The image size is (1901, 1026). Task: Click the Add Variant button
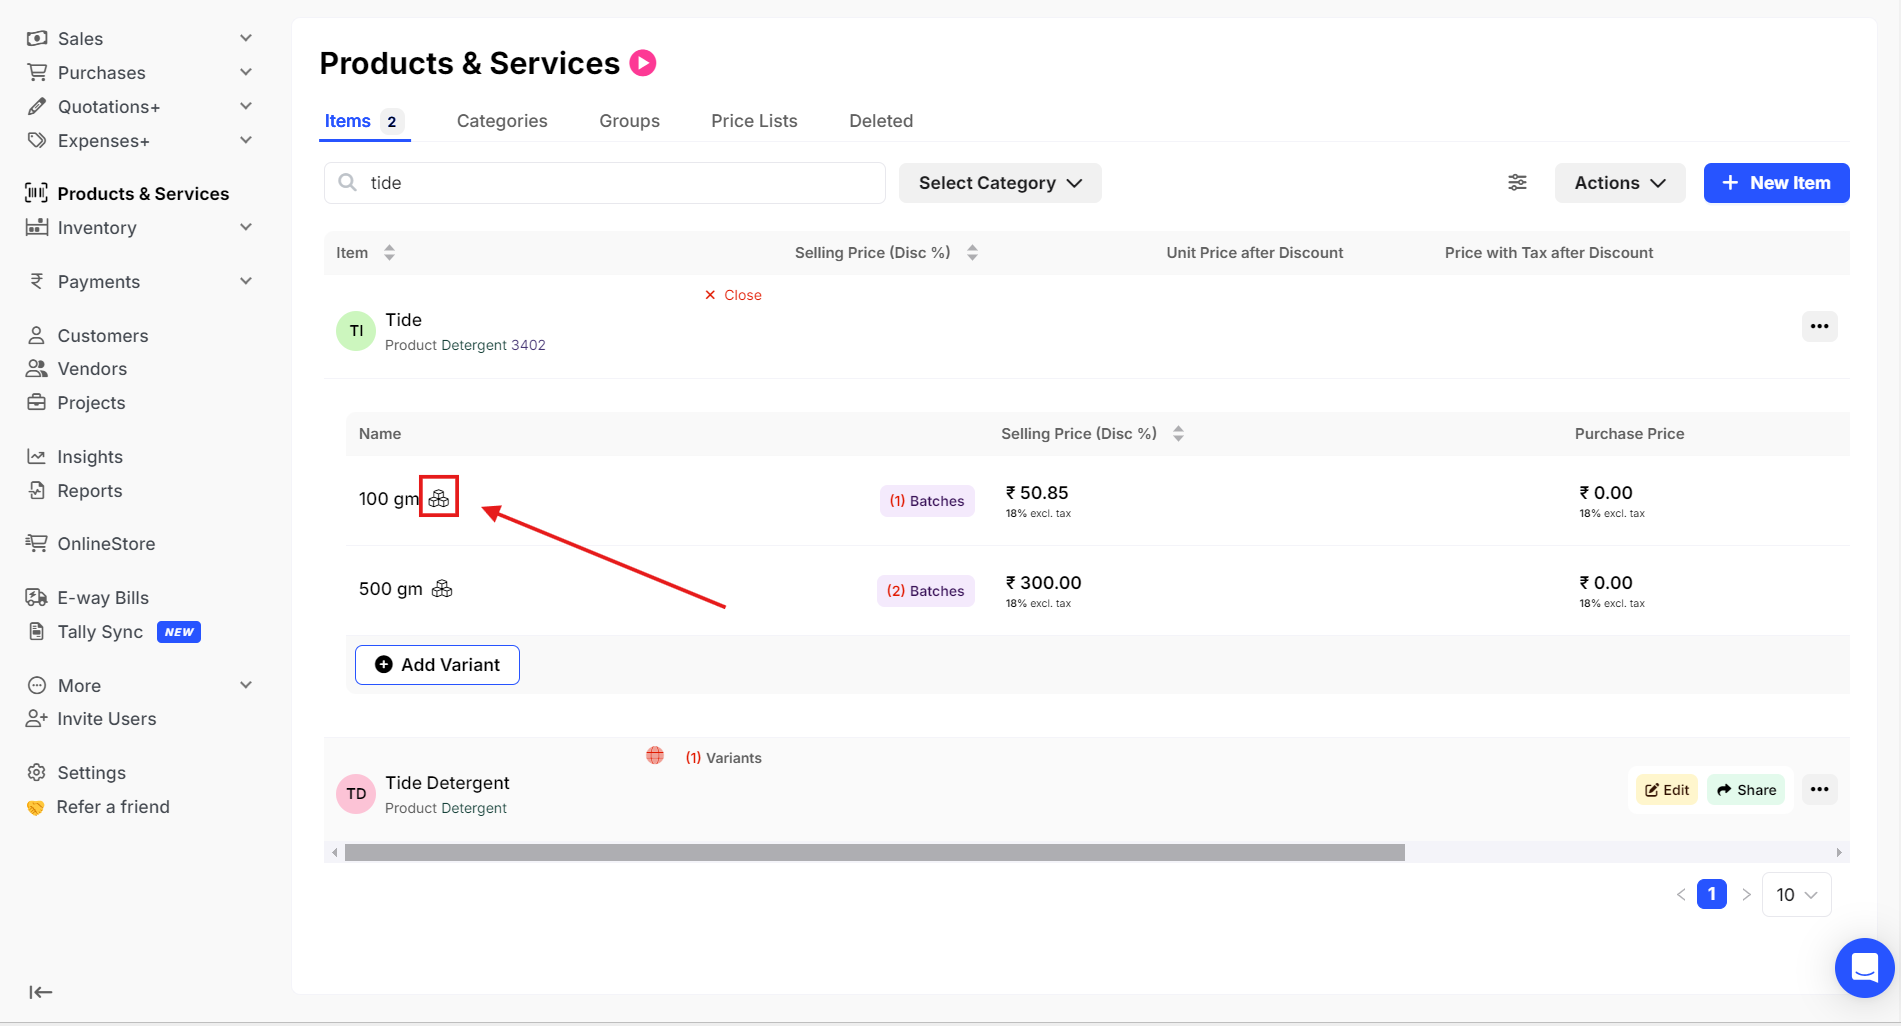point(437,665)
